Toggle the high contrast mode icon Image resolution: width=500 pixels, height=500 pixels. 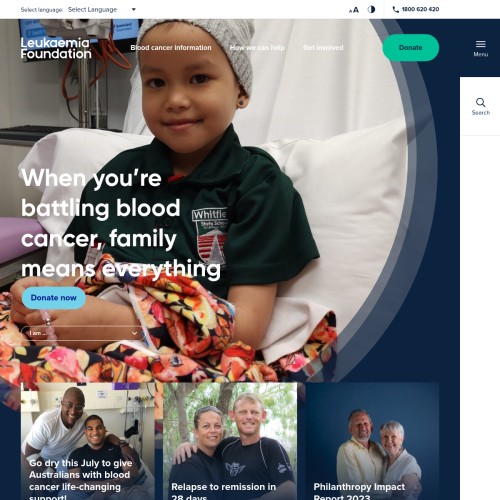point(371,9)
